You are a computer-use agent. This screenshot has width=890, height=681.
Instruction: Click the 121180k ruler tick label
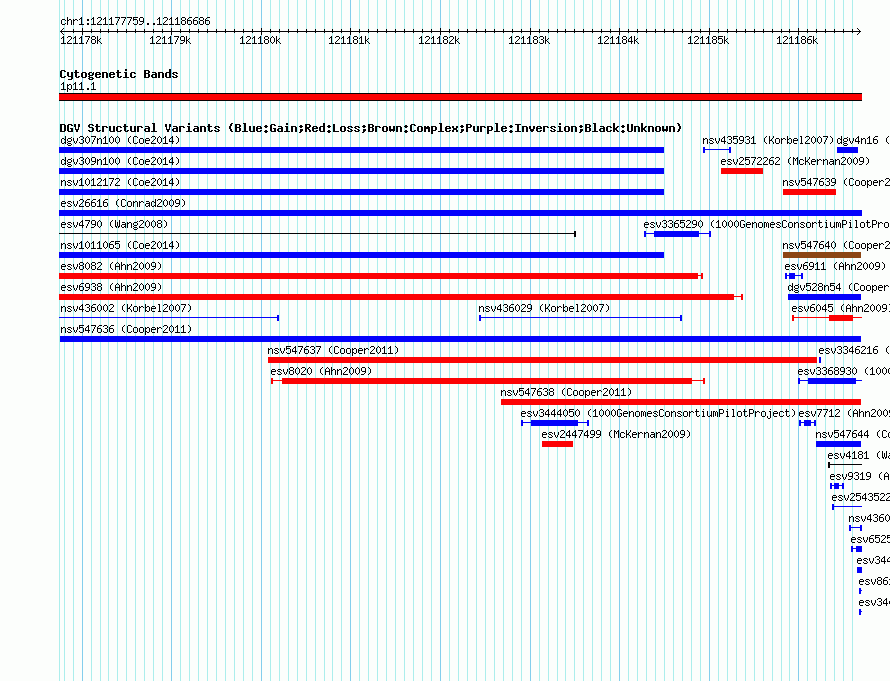[260, 40]
